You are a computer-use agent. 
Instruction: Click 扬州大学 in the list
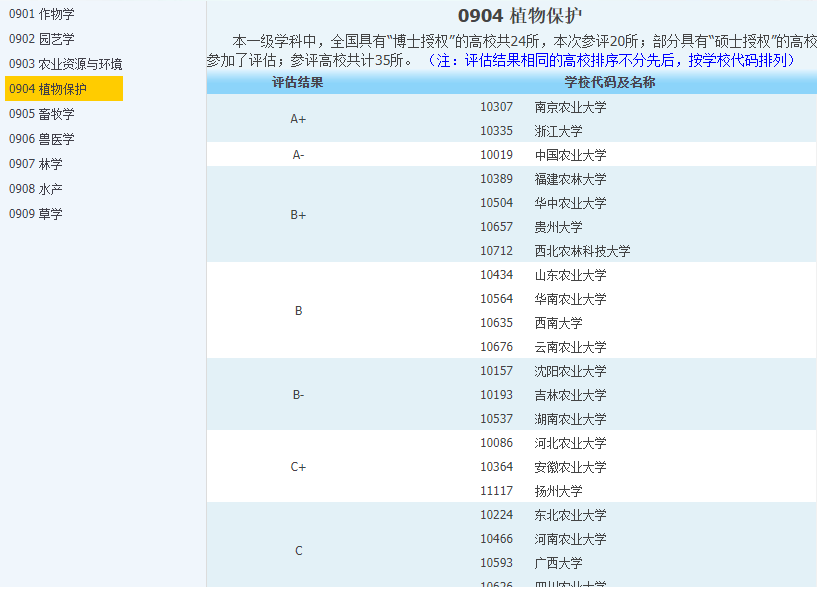[558, 491]
